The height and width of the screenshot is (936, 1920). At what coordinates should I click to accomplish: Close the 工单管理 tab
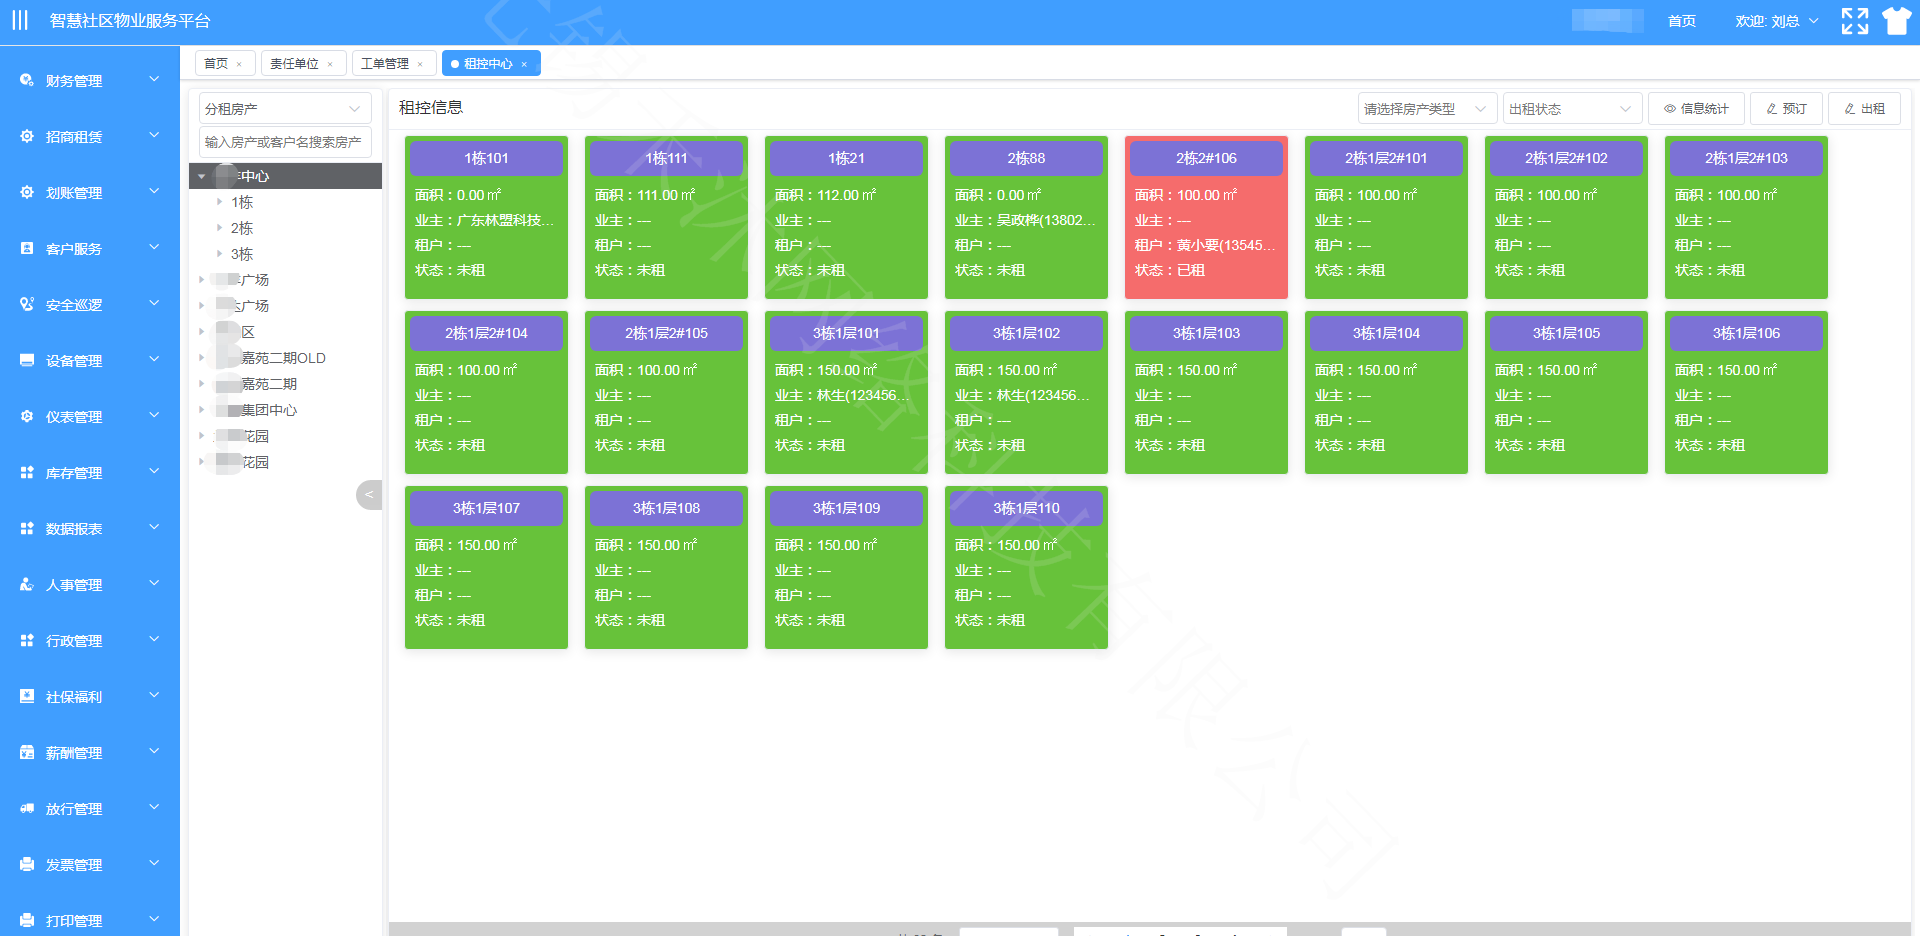pos(420,64)
